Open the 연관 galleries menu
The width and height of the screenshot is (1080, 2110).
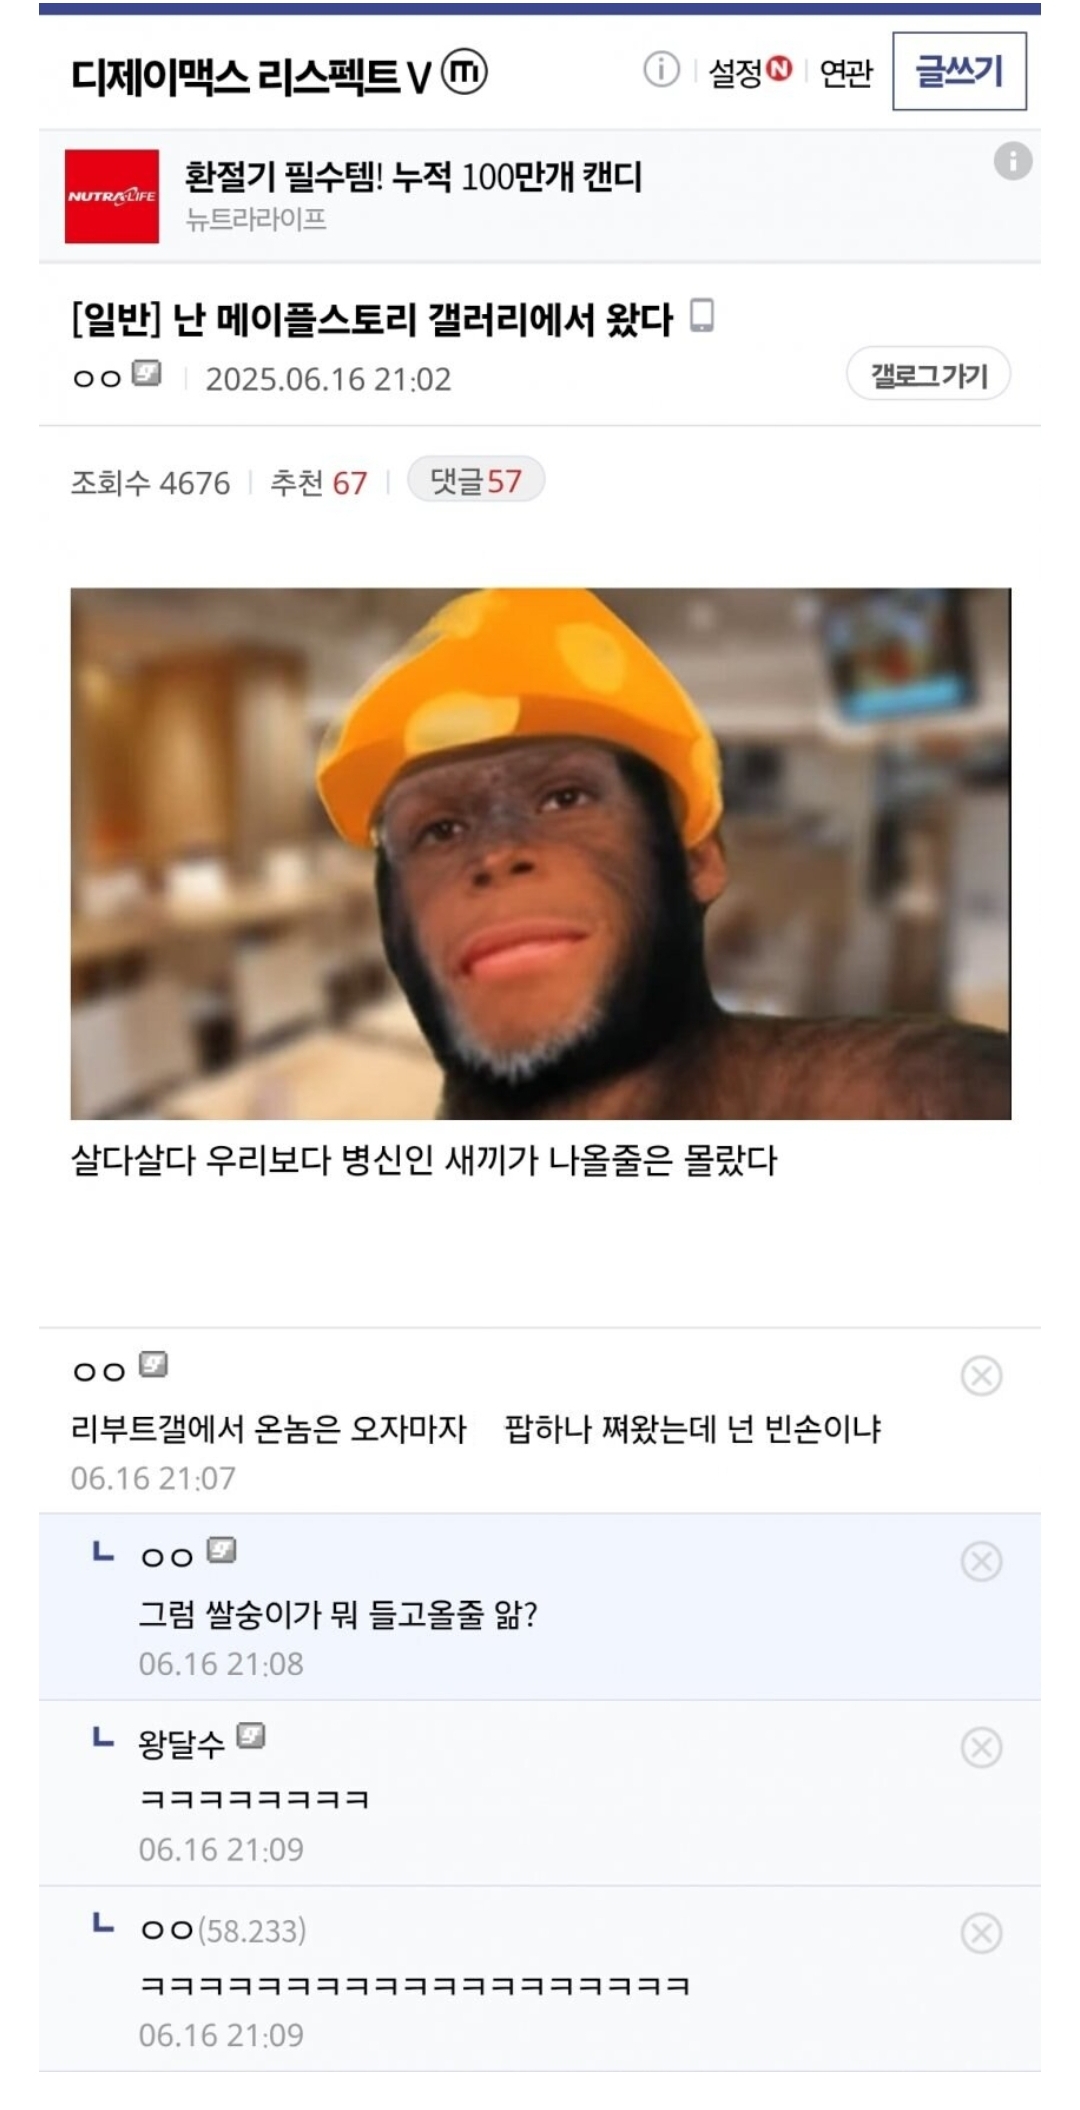[846, 73]
